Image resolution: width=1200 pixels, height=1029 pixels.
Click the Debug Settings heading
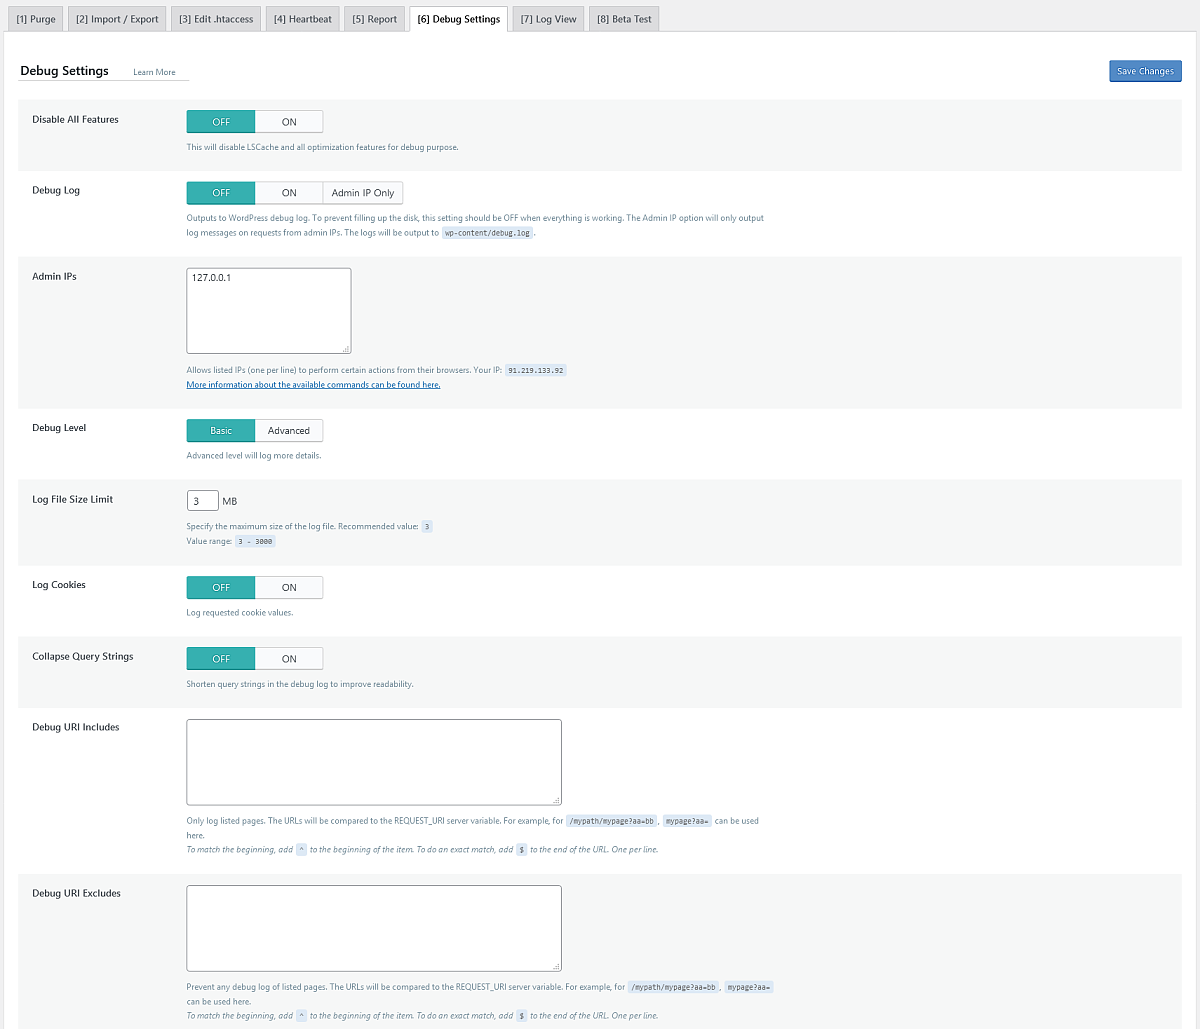click(x=64, y=71)
